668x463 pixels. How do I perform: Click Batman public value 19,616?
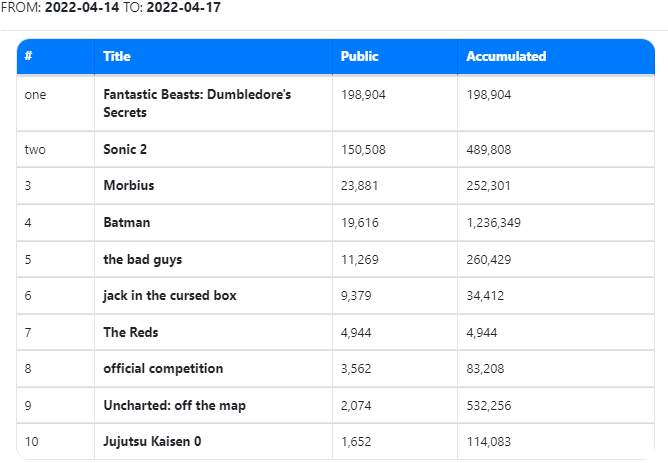click(x=360, y=222)
